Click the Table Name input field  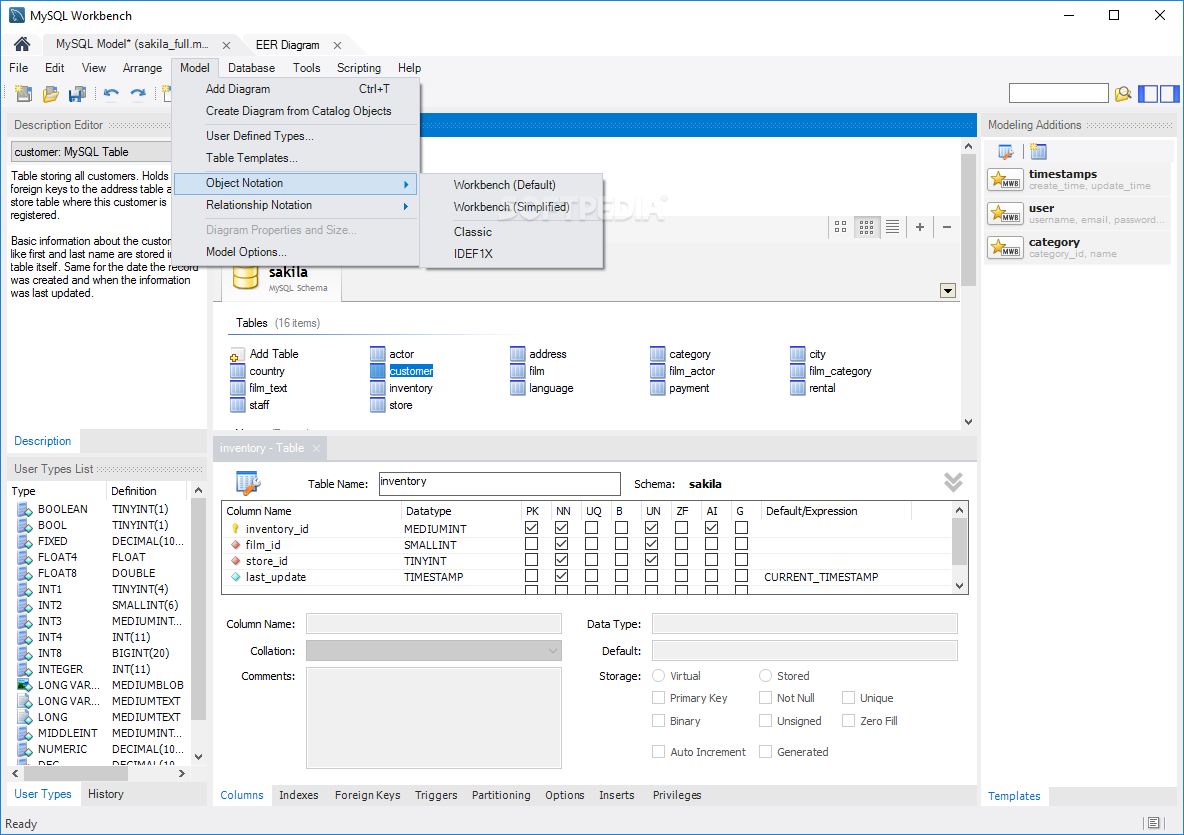(x=499, y=483)
